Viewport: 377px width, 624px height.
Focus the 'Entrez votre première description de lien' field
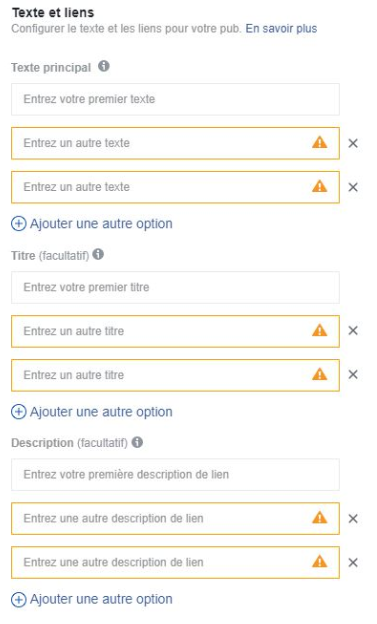click(x=175, y=475)
